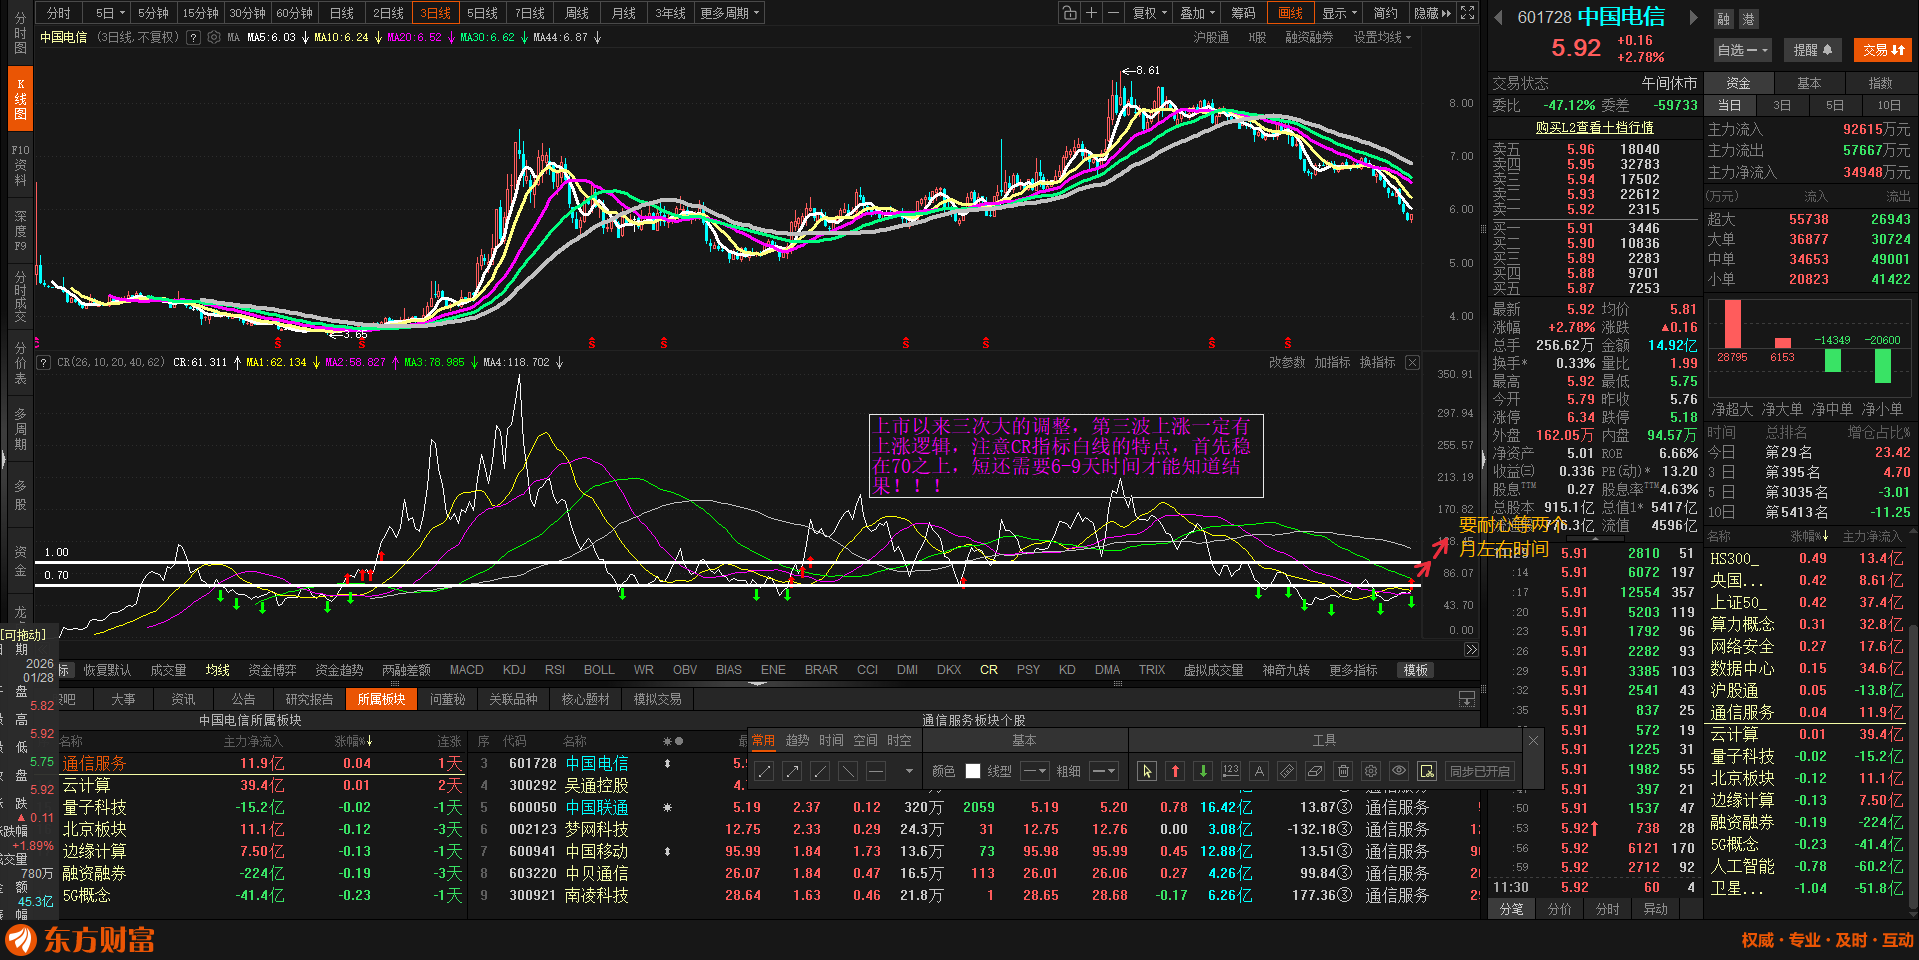Switch to the 日线 daily chart tab
This screenshot has height=960, width=1919.
pos(342,13)
